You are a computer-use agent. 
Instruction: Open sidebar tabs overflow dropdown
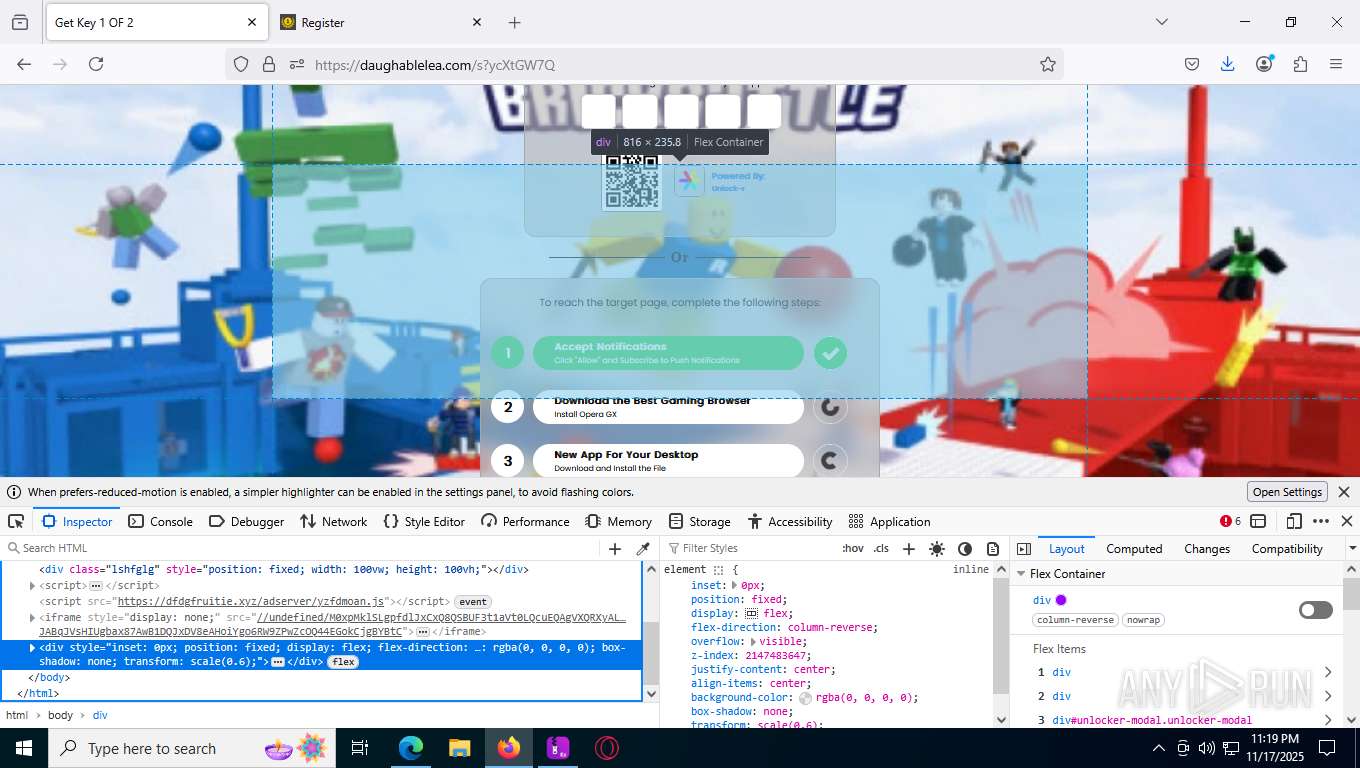[x=1352, y=548]
